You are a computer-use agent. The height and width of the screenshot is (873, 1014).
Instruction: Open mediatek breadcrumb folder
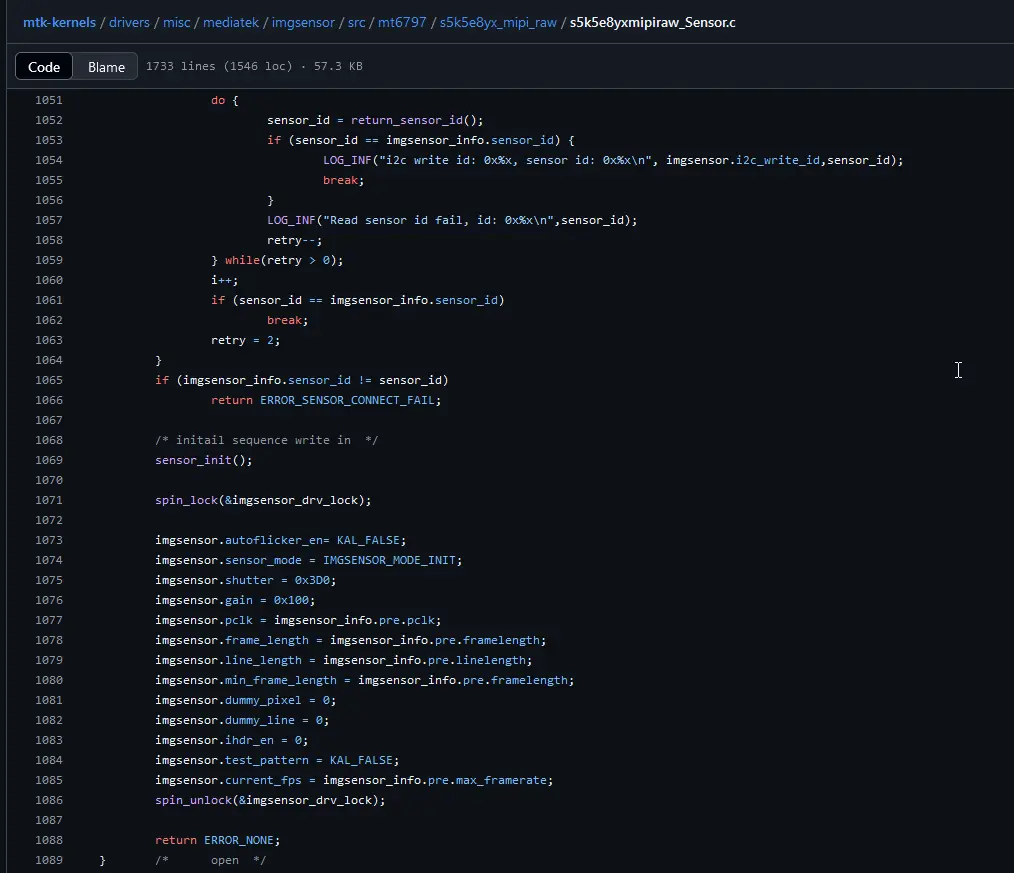(x=231, y=23)
